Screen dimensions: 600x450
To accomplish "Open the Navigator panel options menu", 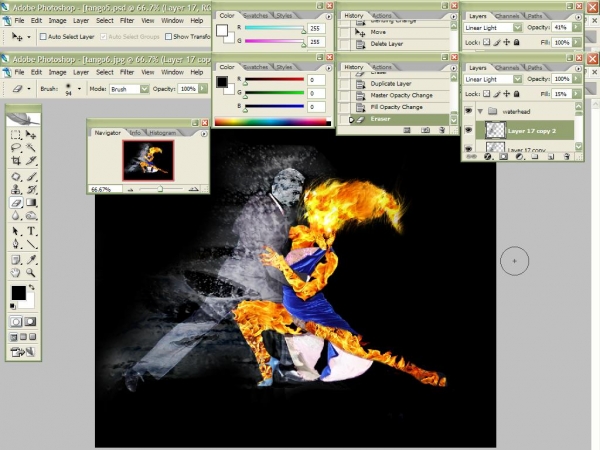I will click(x=204, y=134).
